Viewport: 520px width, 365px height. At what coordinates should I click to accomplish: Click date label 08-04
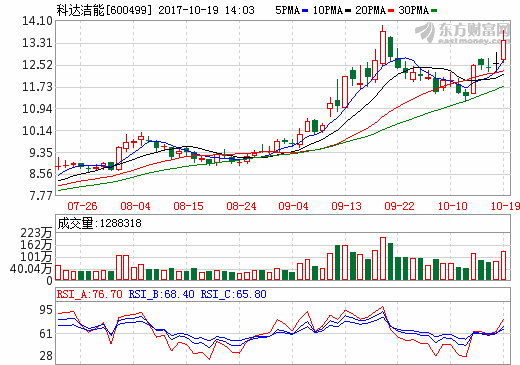(135, 206)
